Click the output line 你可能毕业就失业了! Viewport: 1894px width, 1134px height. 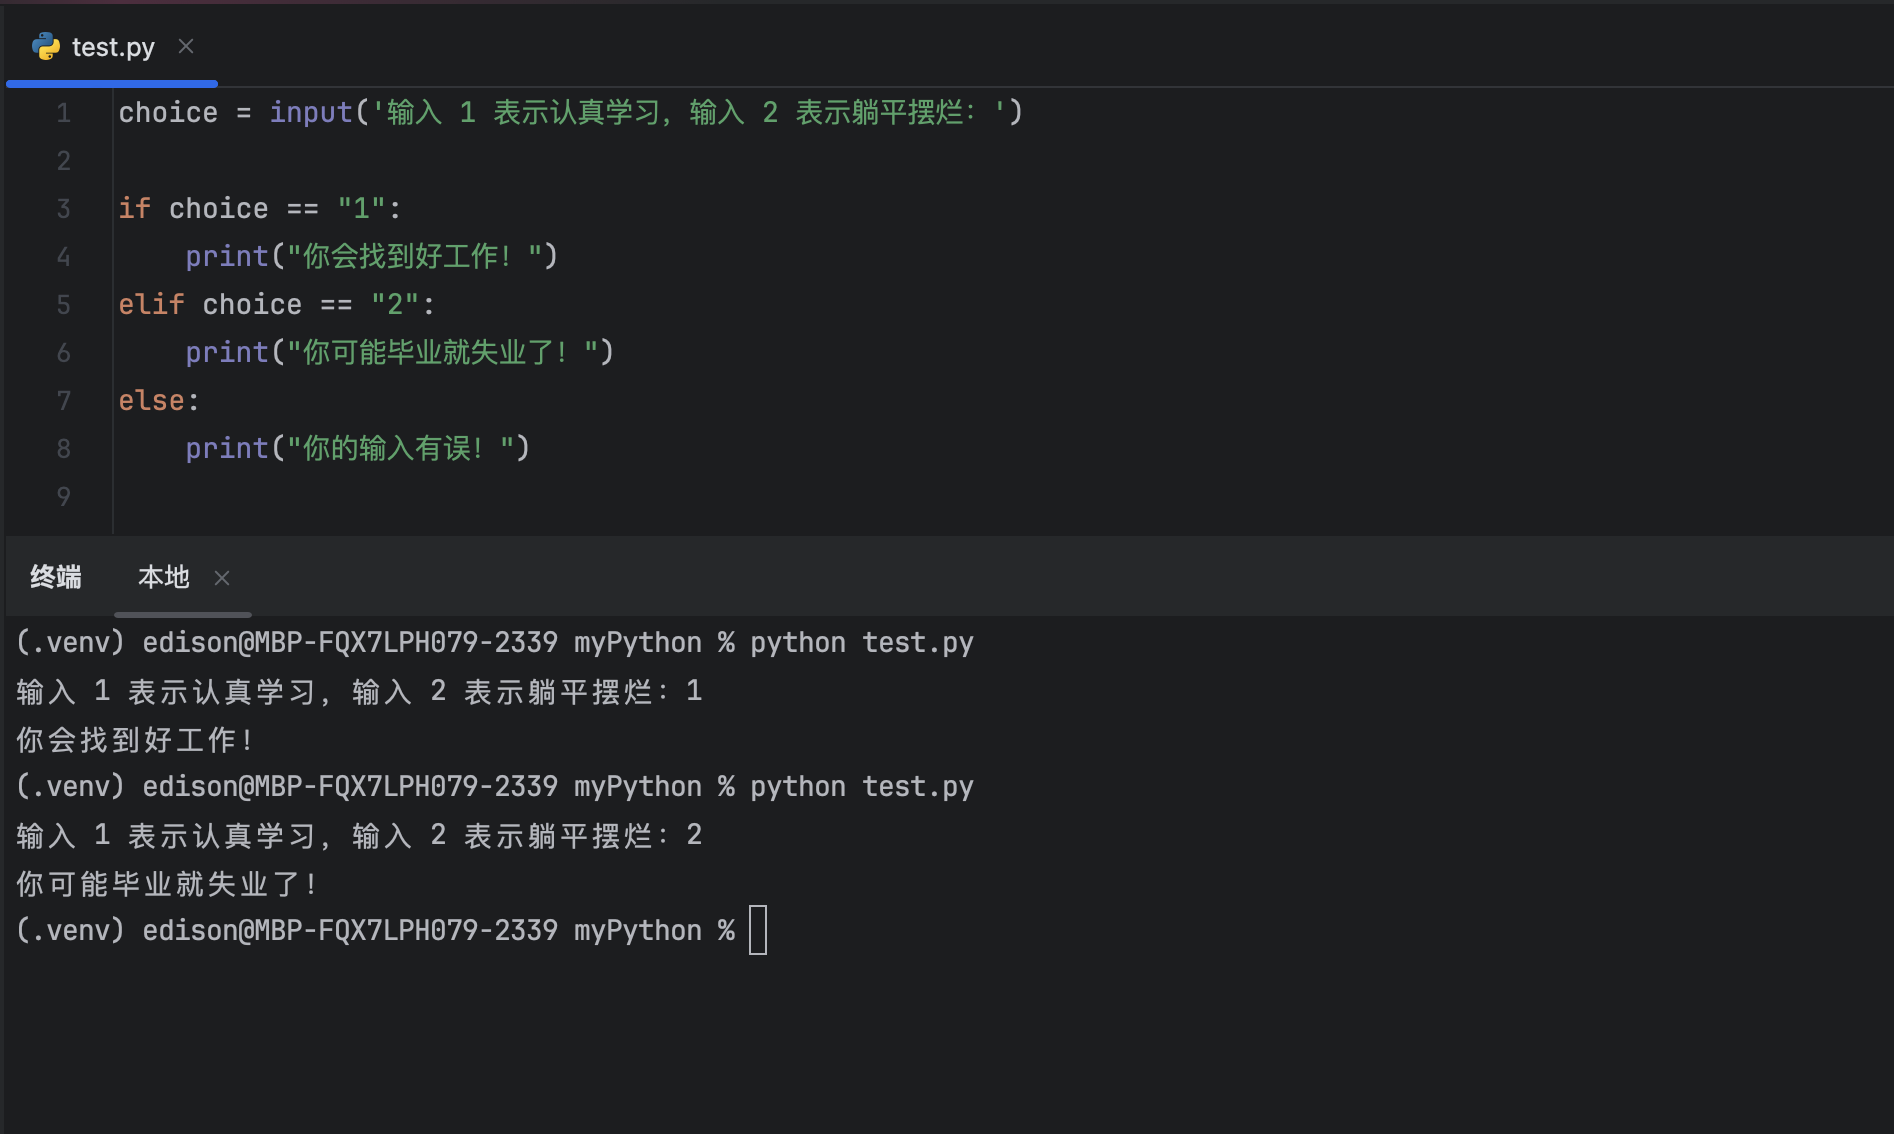(x=165, y=883)
